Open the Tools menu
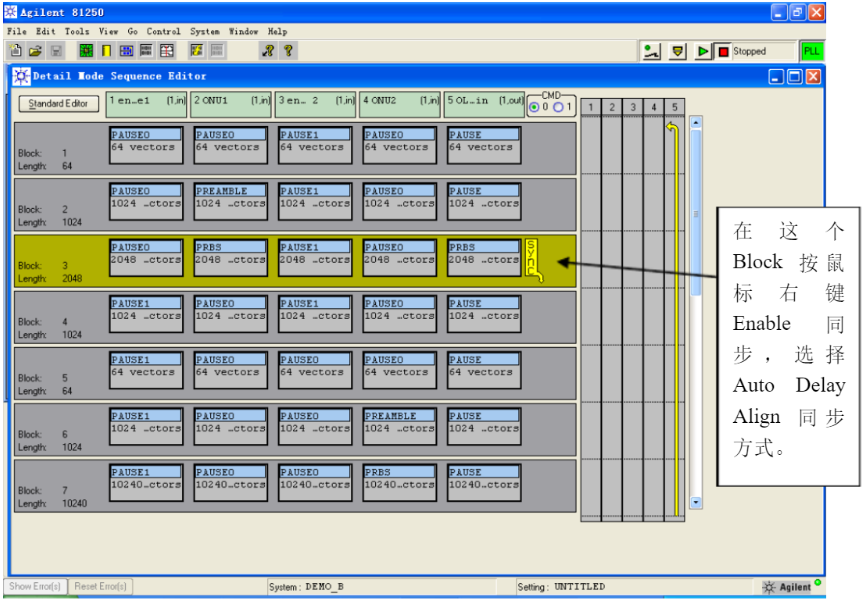The height and width of the screenshot is (603, 867). click(77, 32)
